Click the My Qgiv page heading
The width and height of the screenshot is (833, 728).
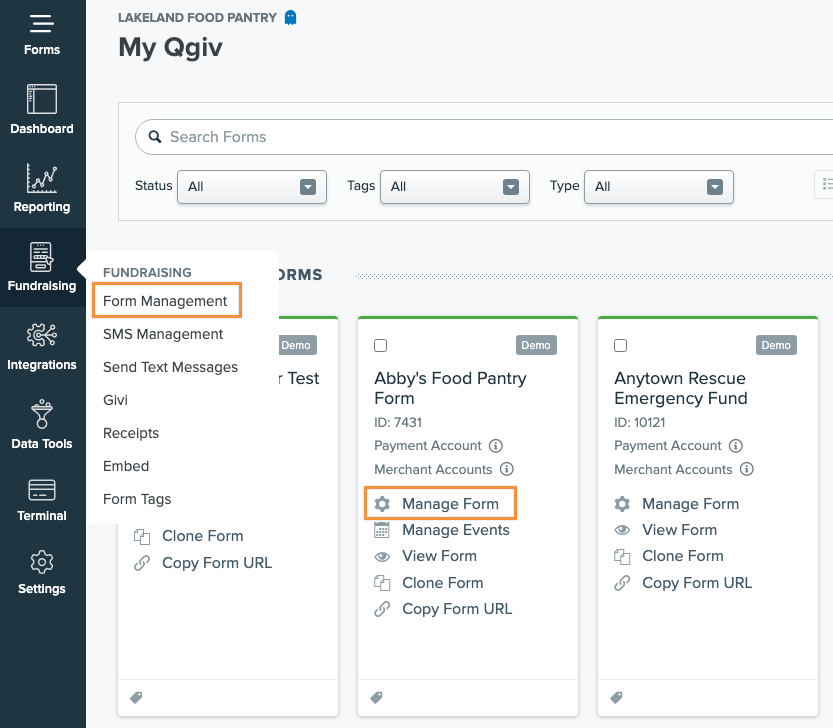[x=170, y=48]
